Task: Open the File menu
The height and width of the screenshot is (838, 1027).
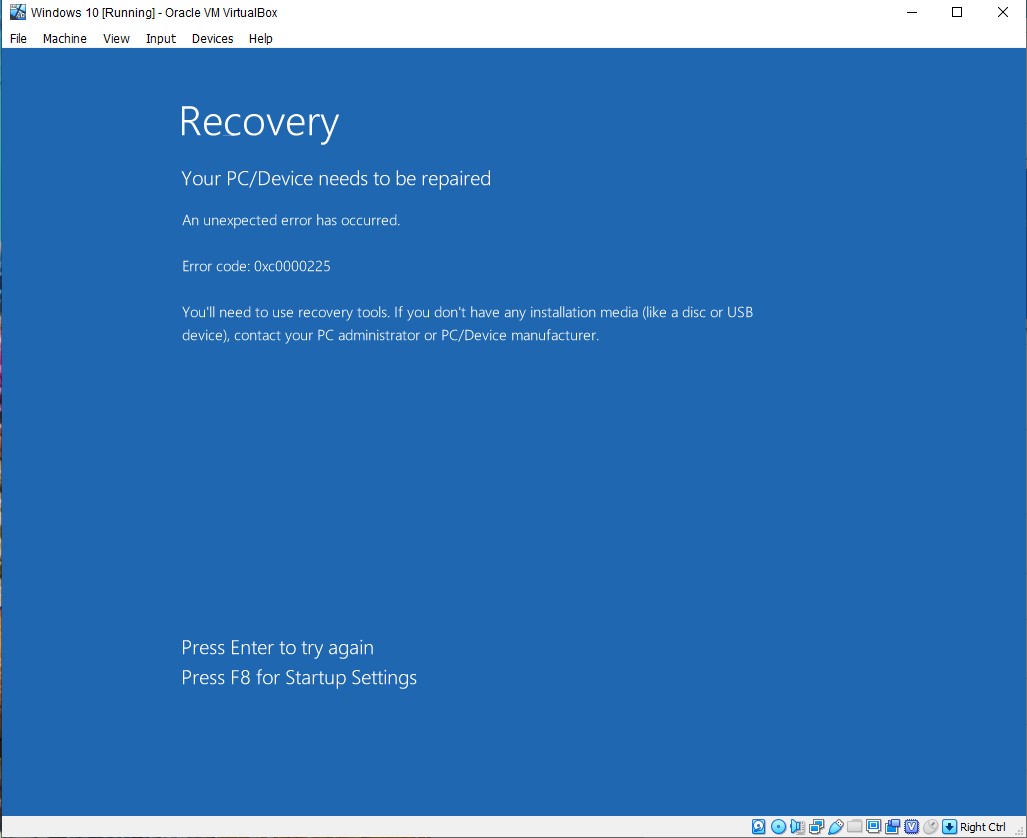Action: coord(18,39)
